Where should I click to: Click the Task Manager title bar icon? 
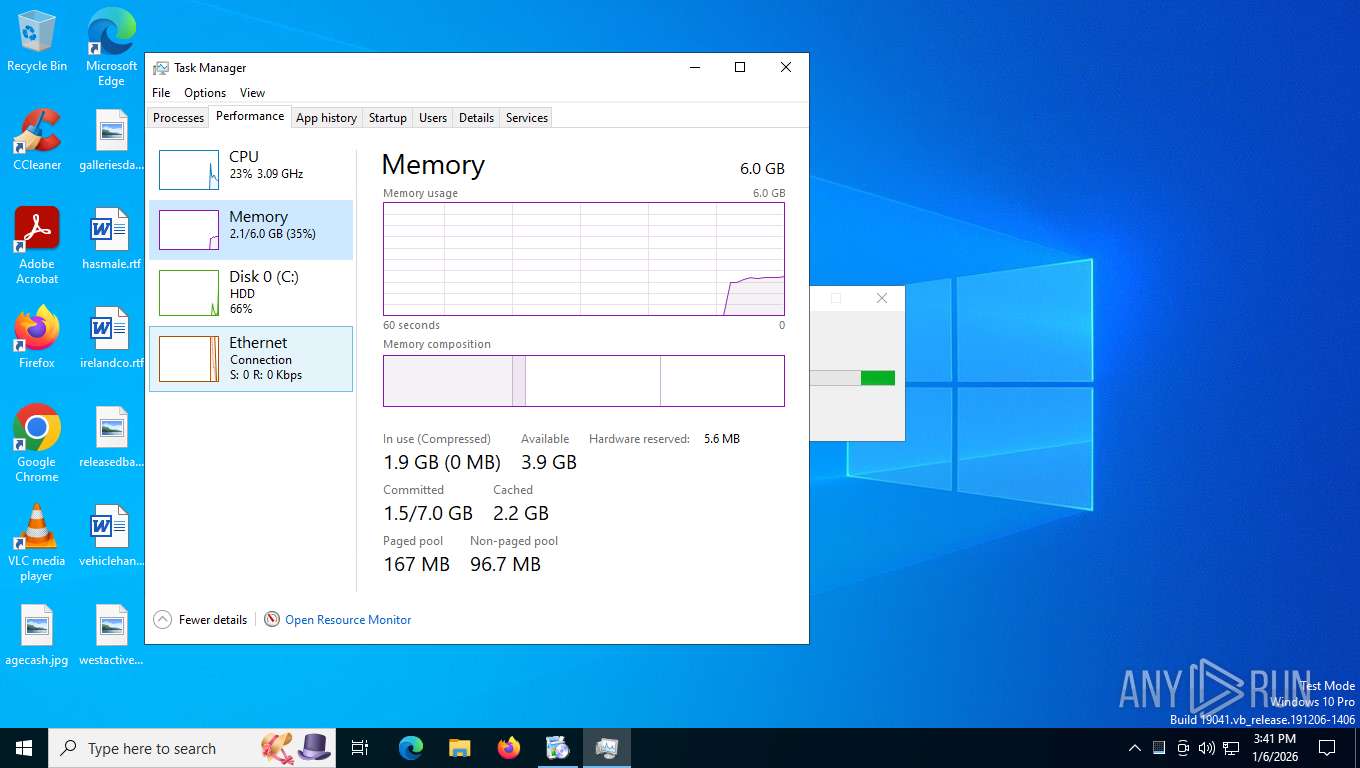(160, 68)
